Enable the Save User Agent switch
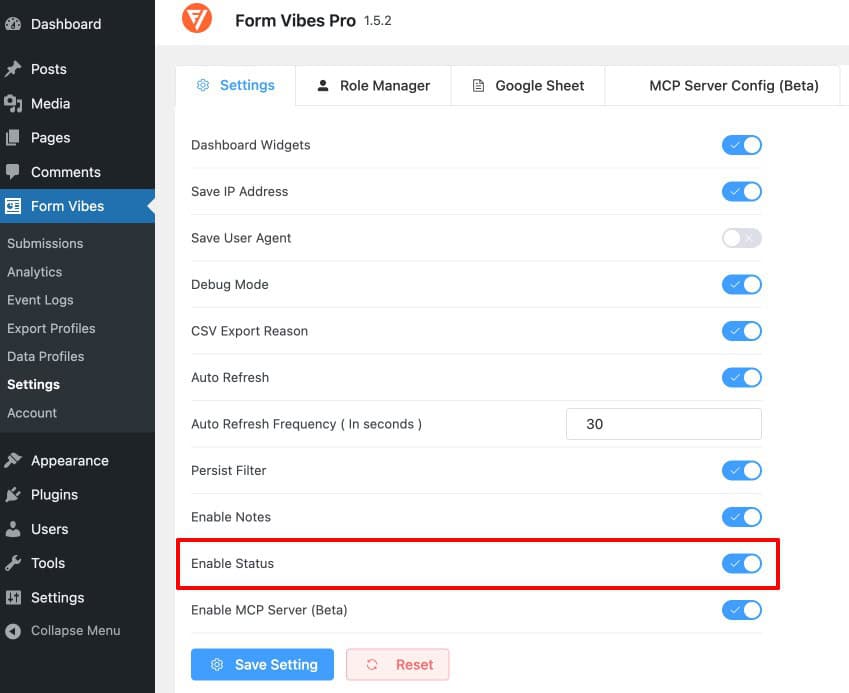Screen dimensions: 849x693 coord(742,238)
